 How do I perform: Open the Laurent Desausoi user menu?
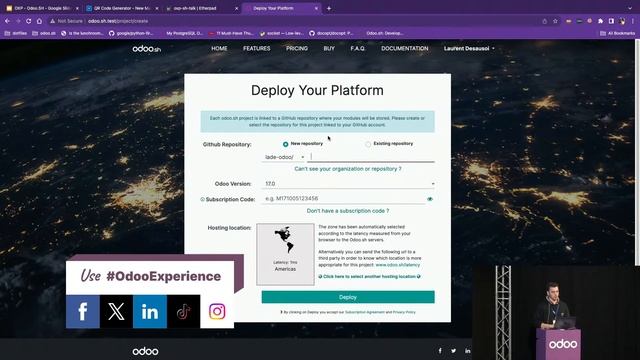(469, 49)
